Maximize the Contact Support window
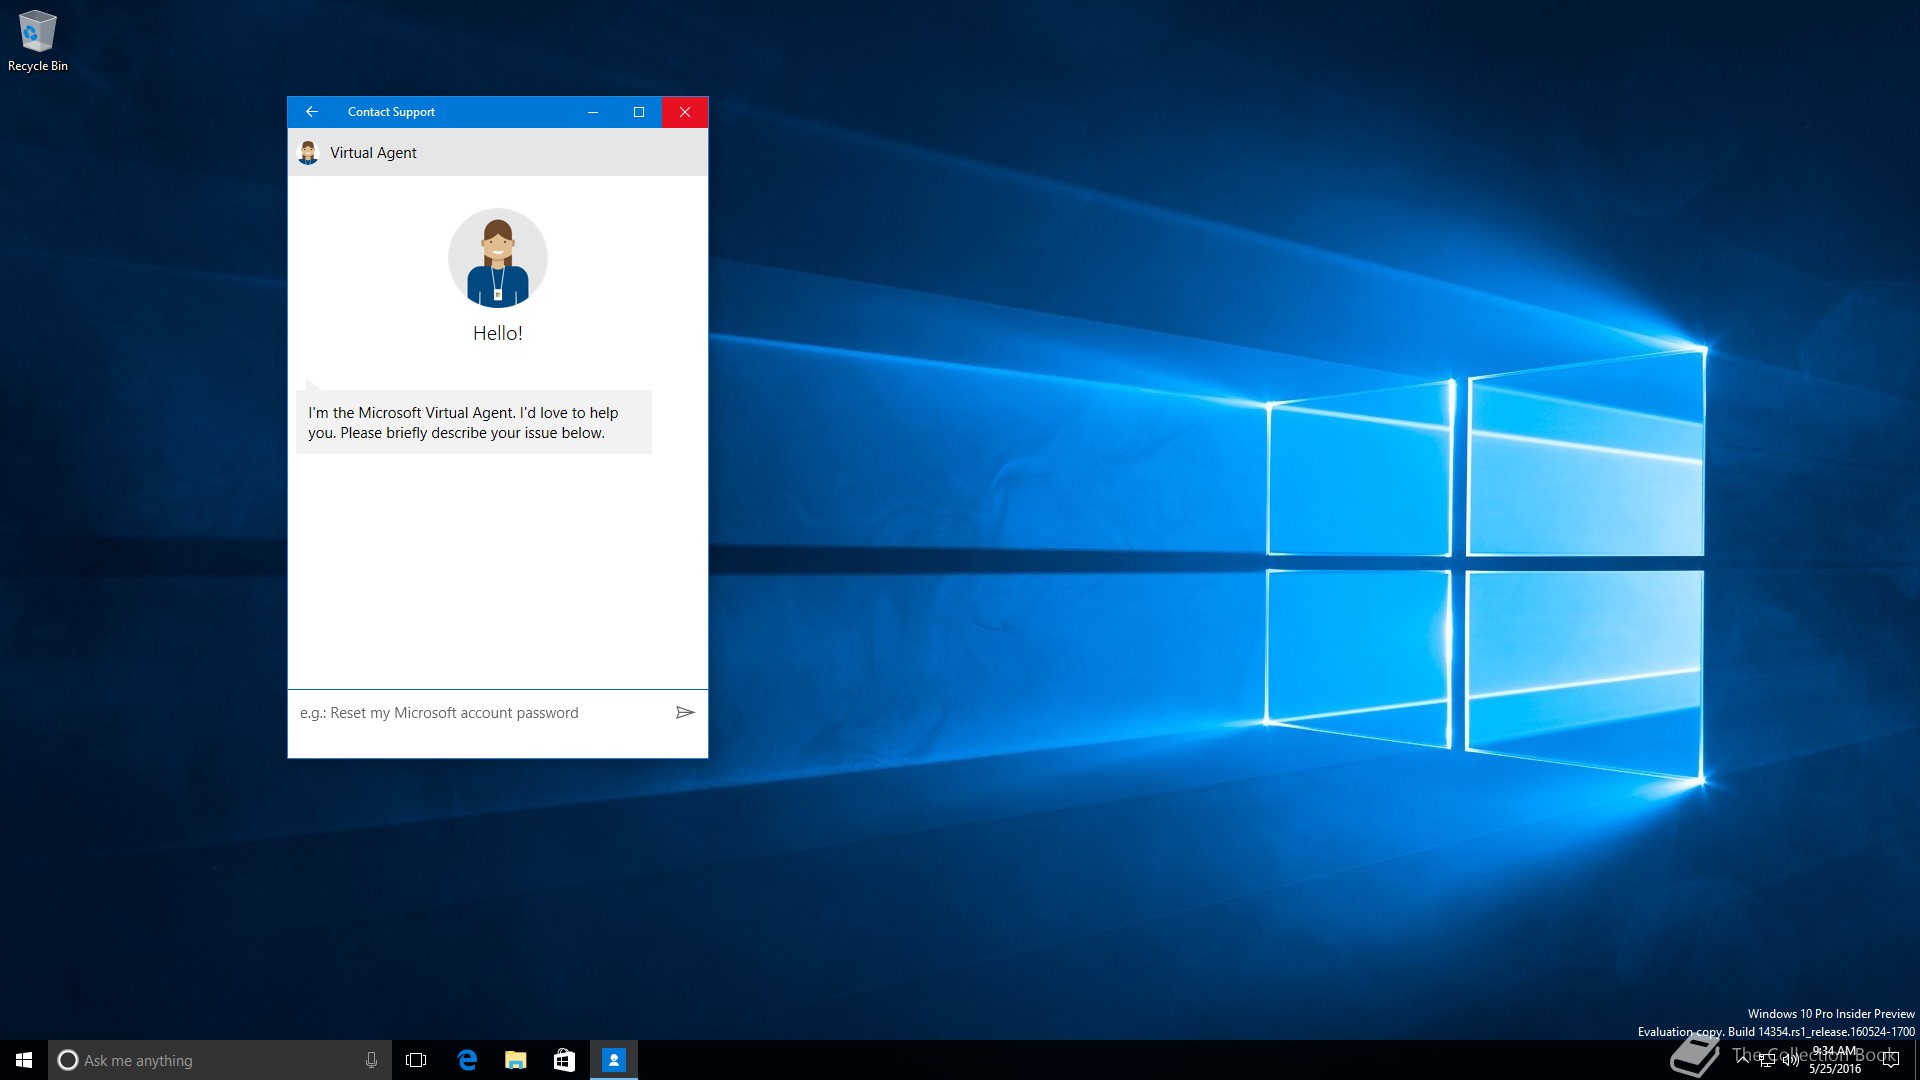 [x=639, y=112]
